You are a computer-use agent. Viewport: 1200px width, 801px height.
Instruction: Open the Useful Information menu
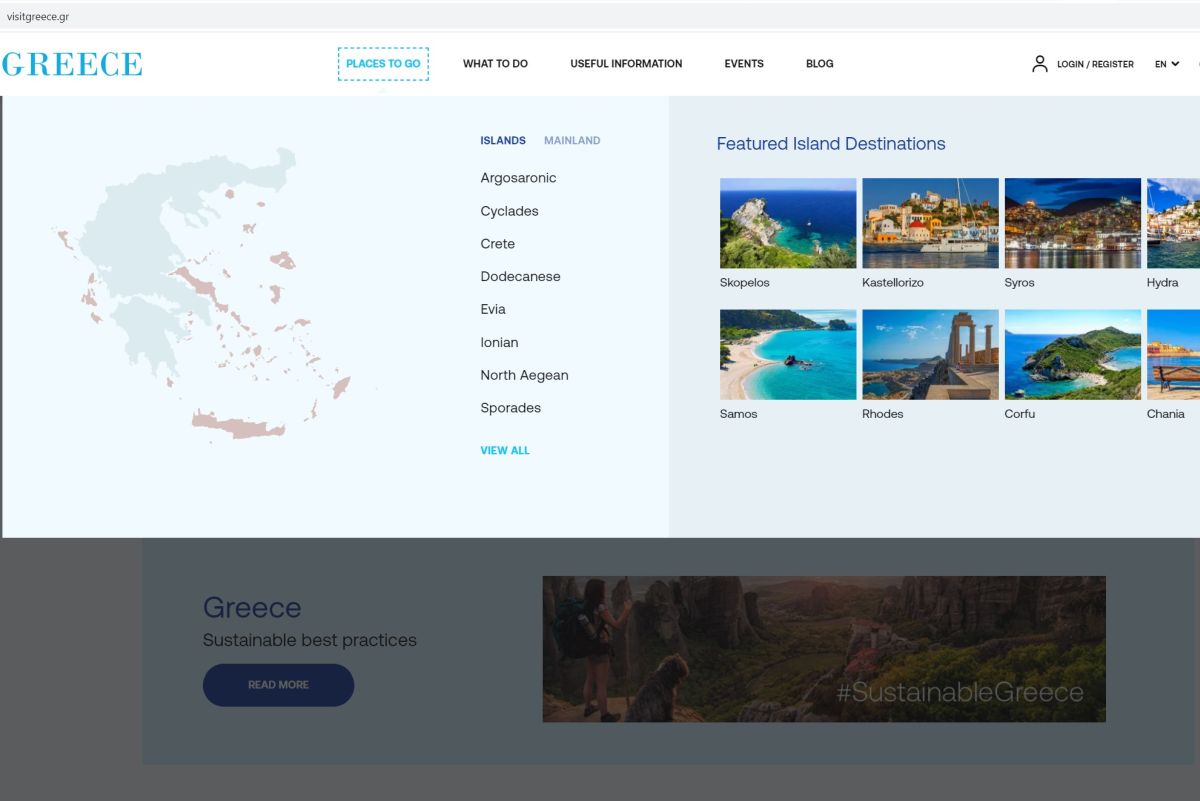626,64
